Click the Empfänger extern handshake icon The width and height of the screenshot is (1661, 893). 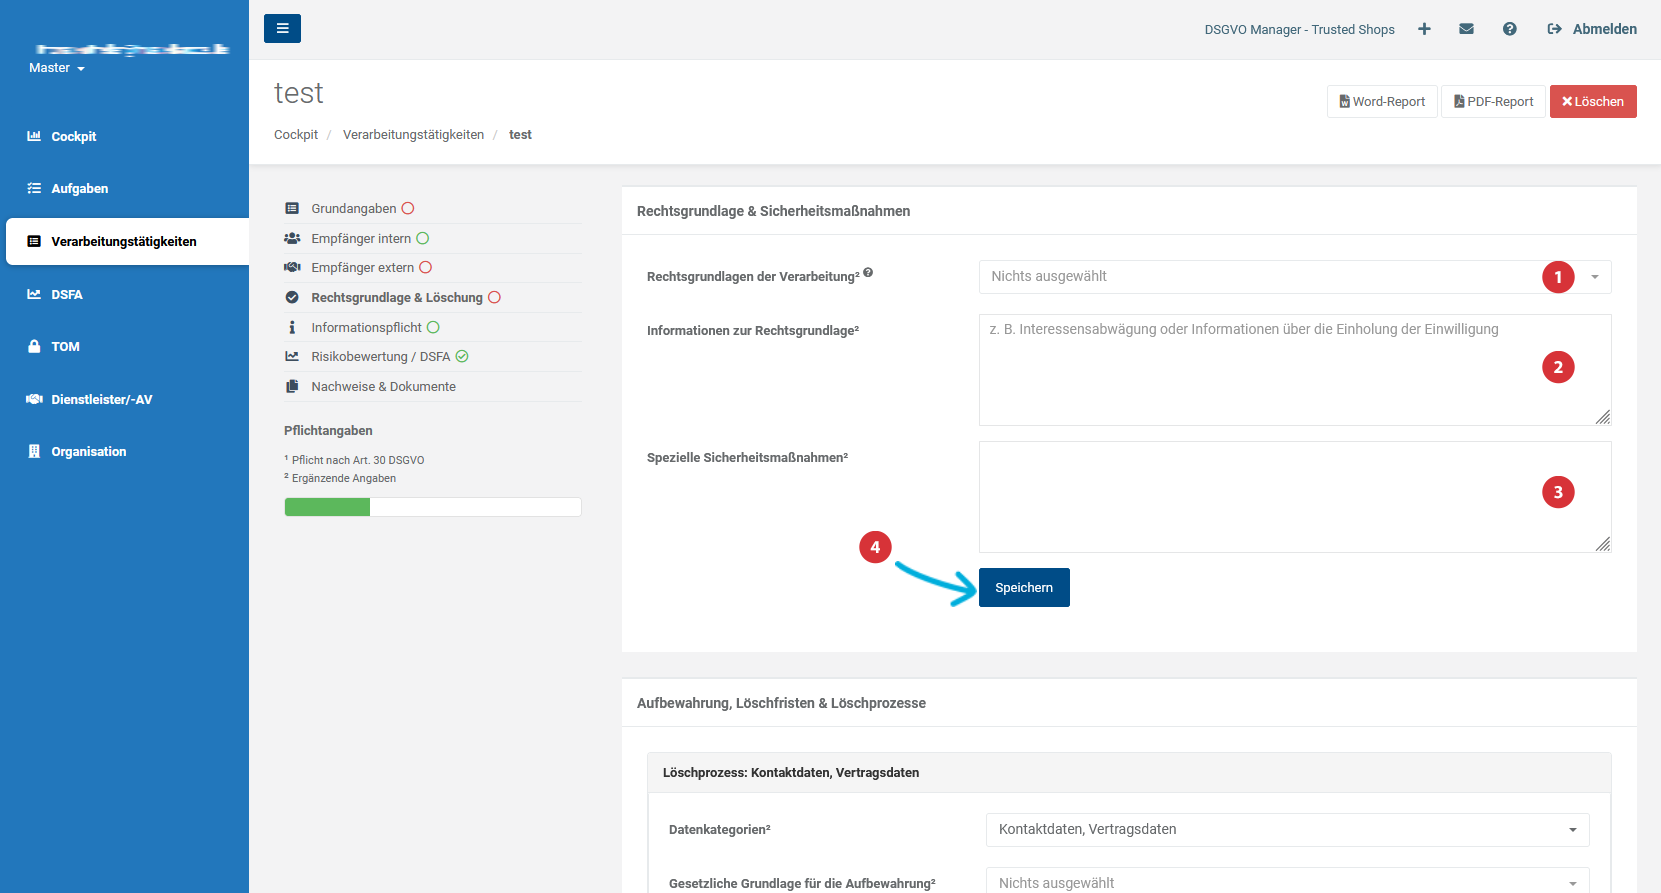coord(292,267)
